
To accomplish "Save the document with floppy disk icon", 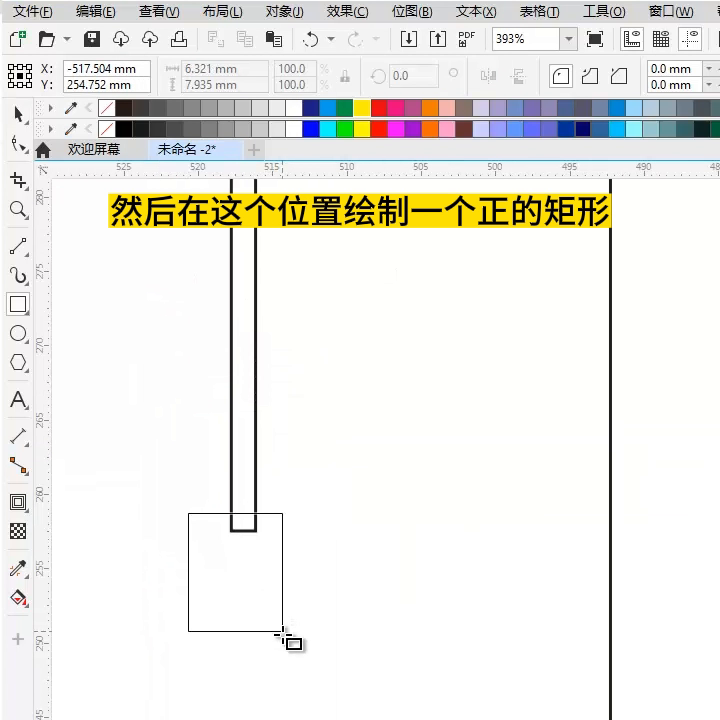I will [x=92, y=39].
